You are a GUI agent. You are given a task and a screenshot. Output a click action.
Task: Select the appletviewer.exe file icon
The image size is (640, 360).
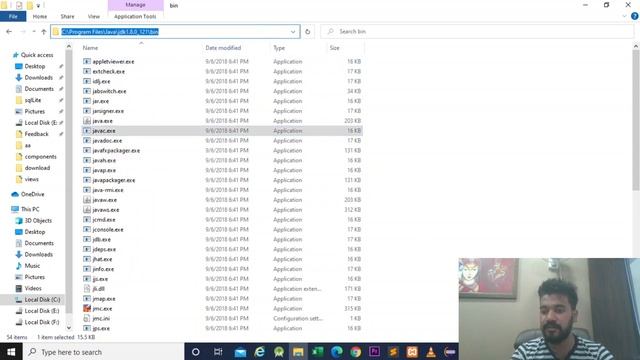pyautogui.click(x=87, y=61)
